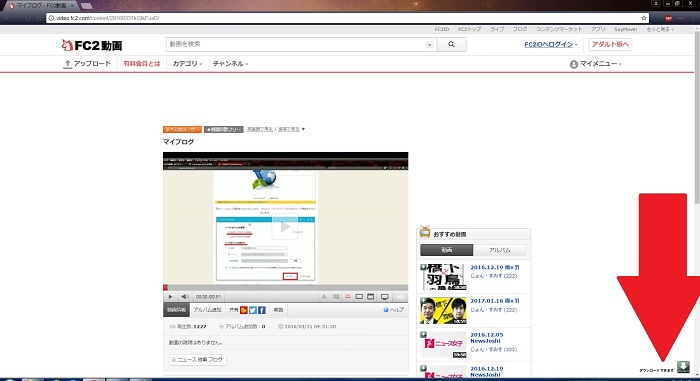
Task: Select the 動画 tab in recommended panel
Action: click(x=446, y=250)
